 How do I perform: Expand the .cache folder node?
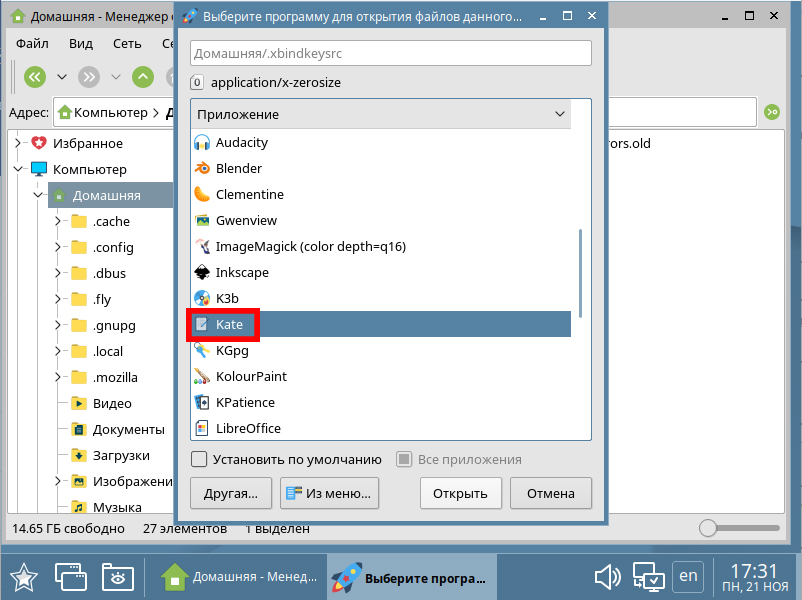pyautogui.click(x=58, y=221)
